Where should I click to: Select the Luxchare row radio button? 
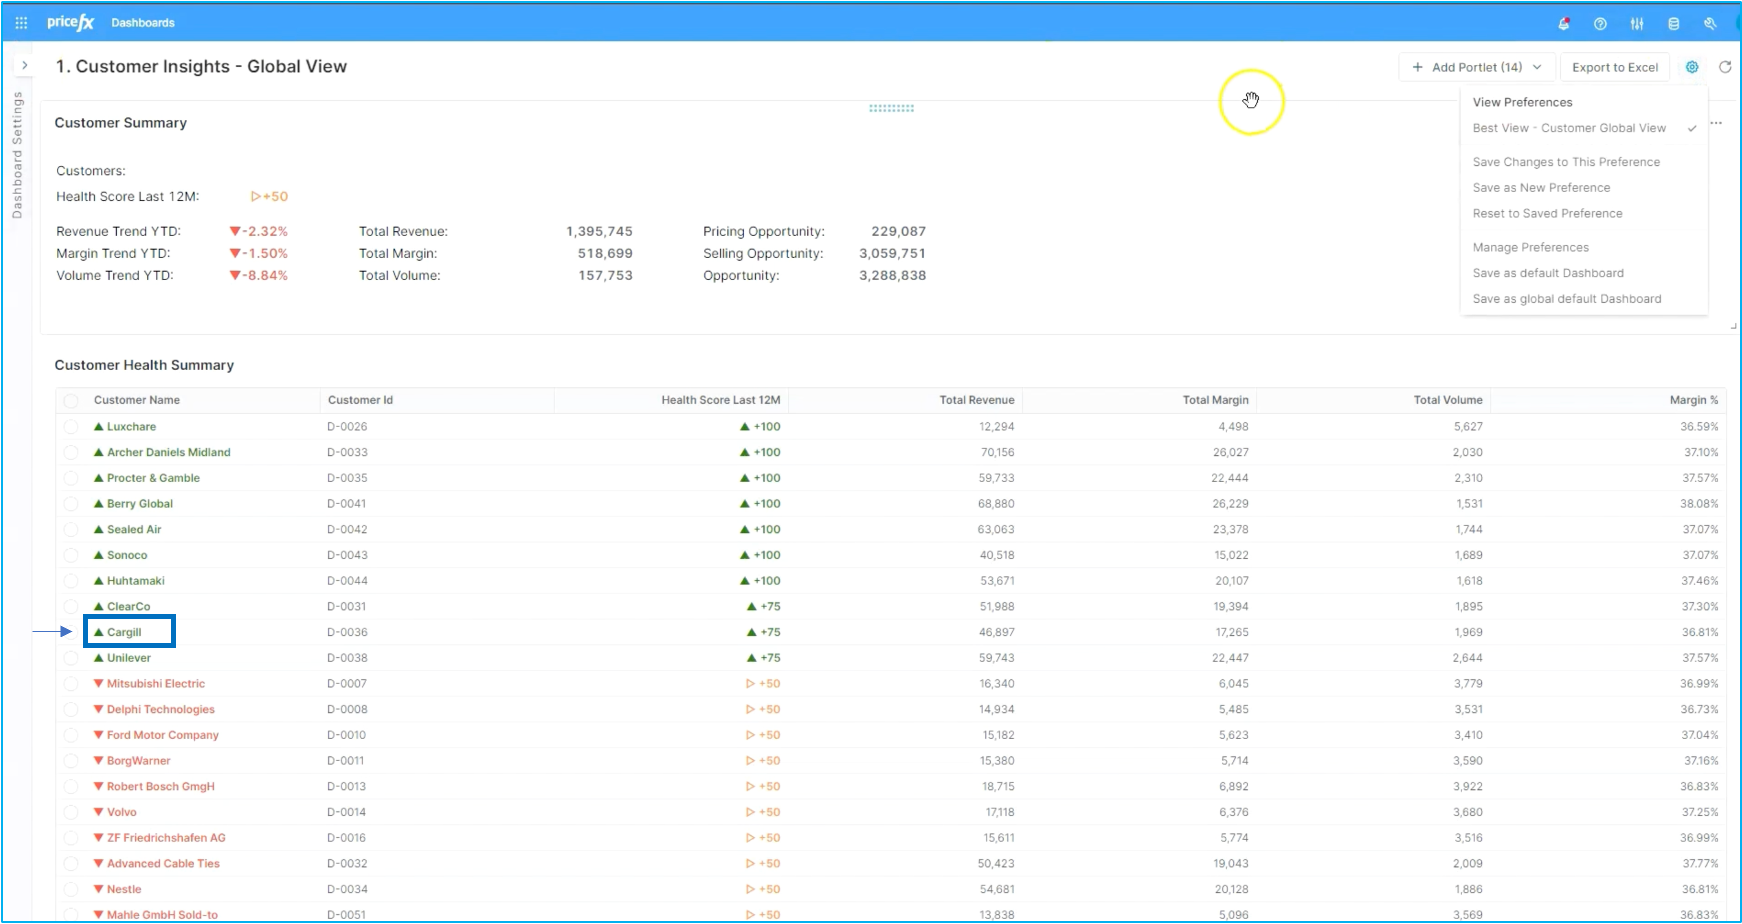71,427
